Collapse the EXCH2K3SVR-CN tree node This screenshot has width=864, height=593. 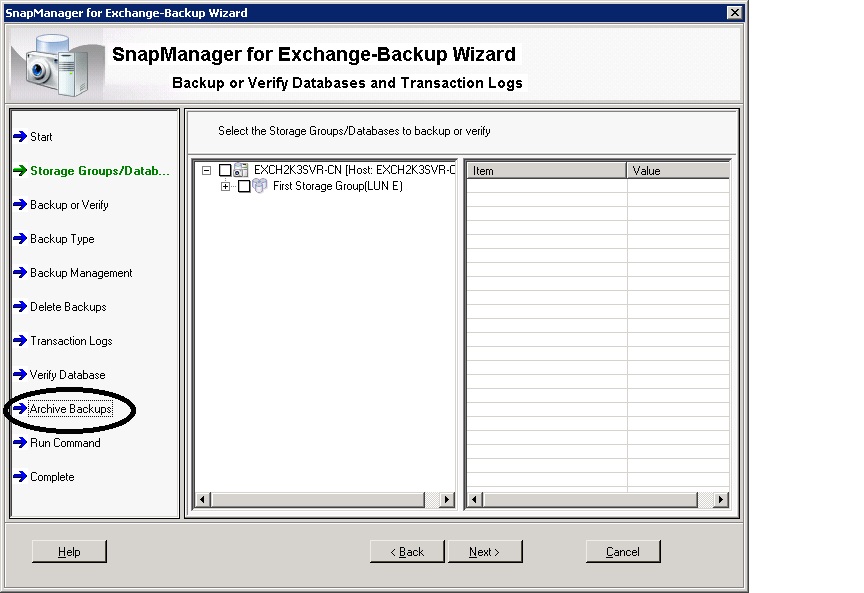point(206,170)
